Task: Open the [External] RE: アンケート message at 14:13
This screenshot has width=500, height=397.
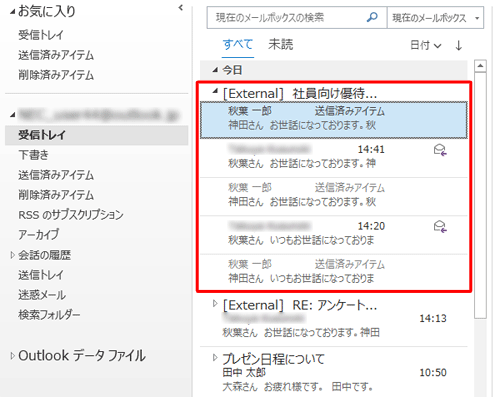Action: pyautogui.click(x=334, y=319)
